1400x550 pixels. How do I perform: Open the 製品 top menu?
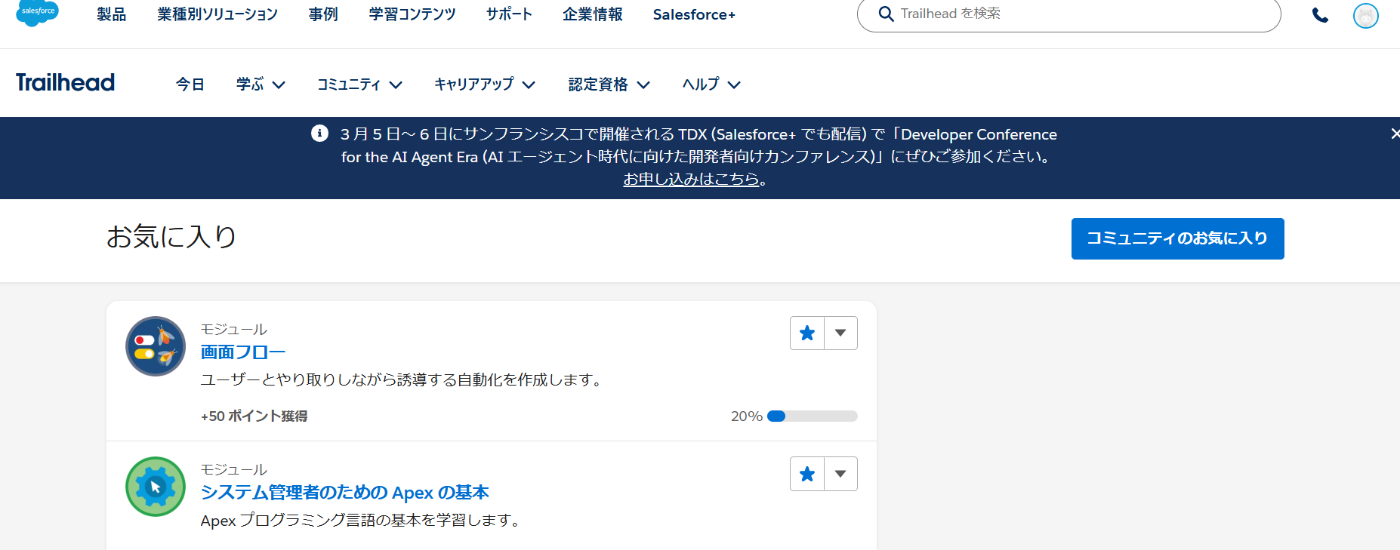(x=112, y=14)
